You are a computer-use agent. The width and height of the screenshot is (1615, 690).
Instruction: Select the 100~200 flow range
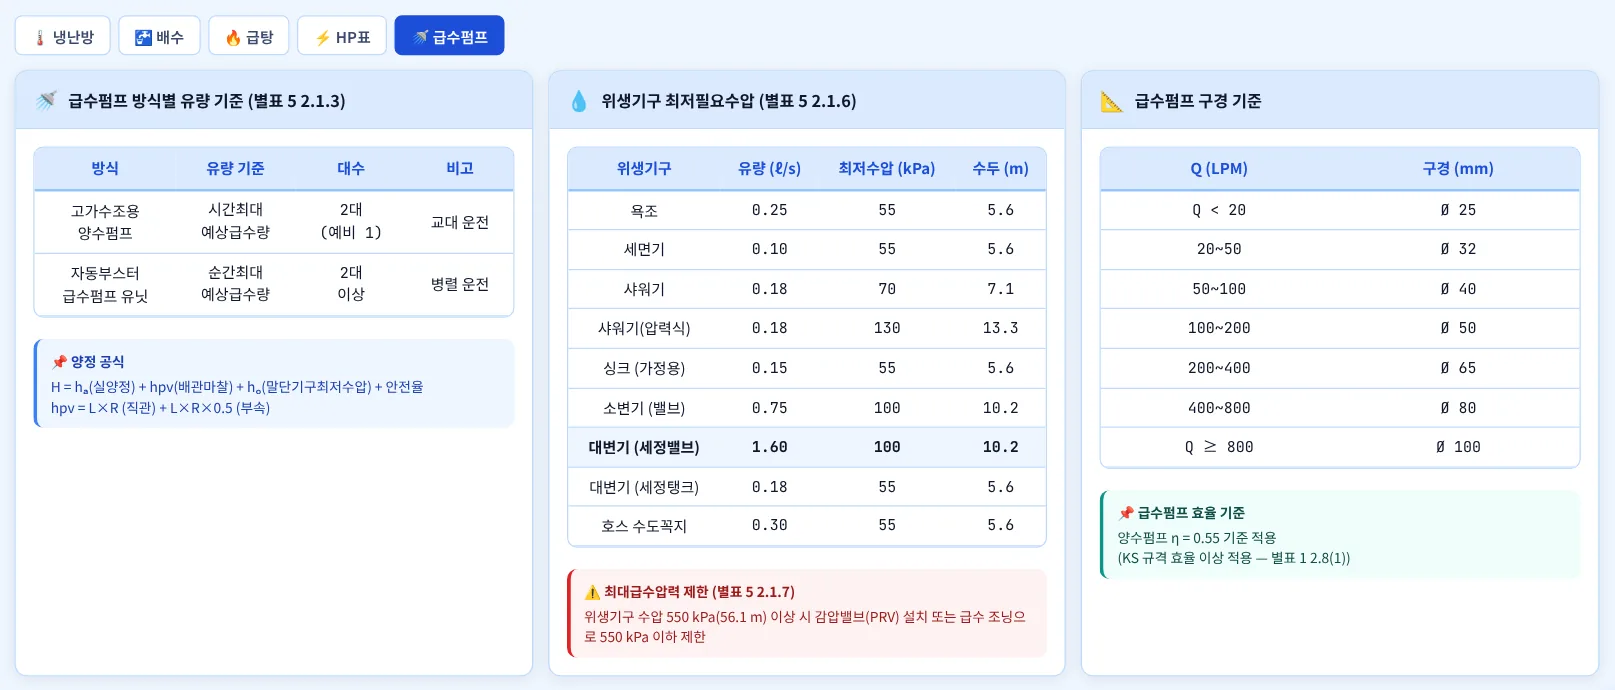pyautogui.click(x=1219, y=329)
